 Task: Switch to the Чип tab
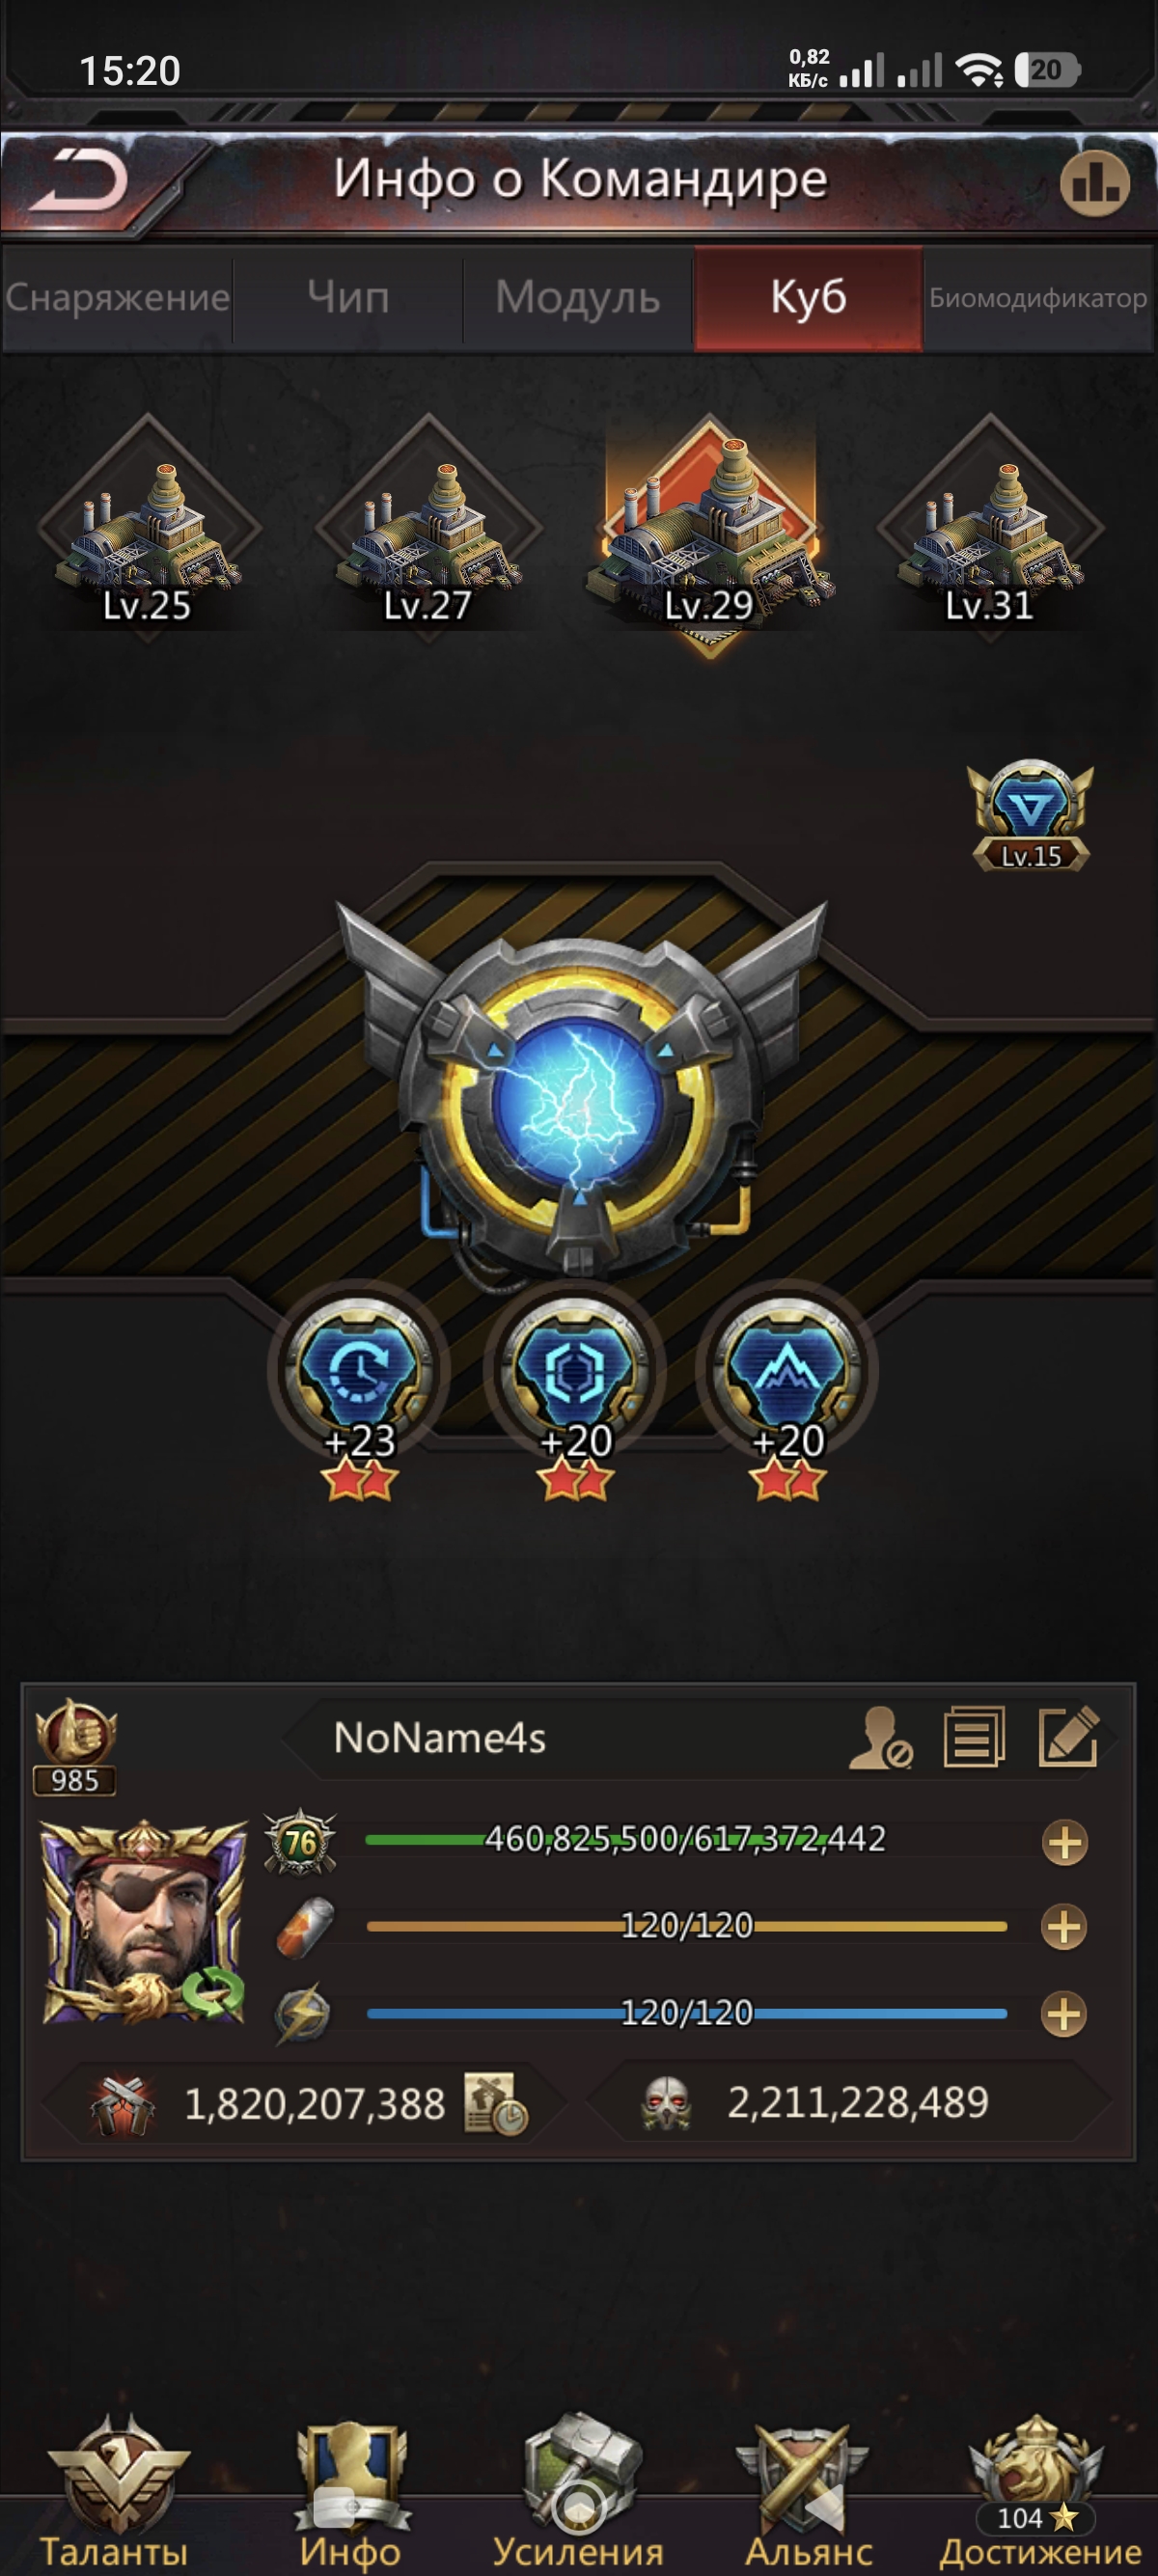[348, 298]
